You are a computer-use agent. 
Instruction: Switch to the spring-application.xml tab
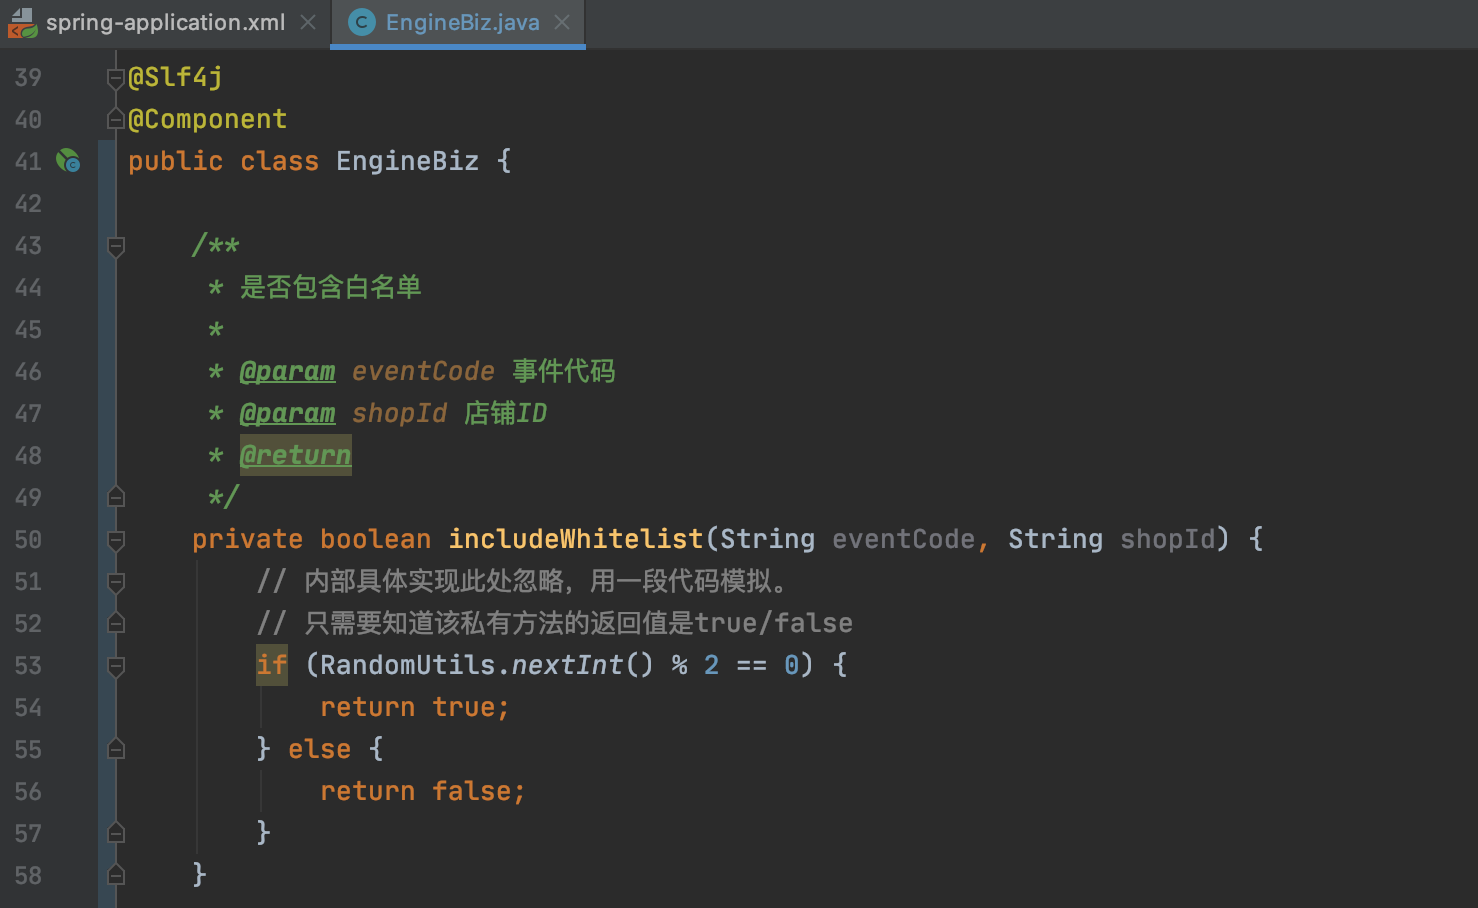tap(165, 22)
